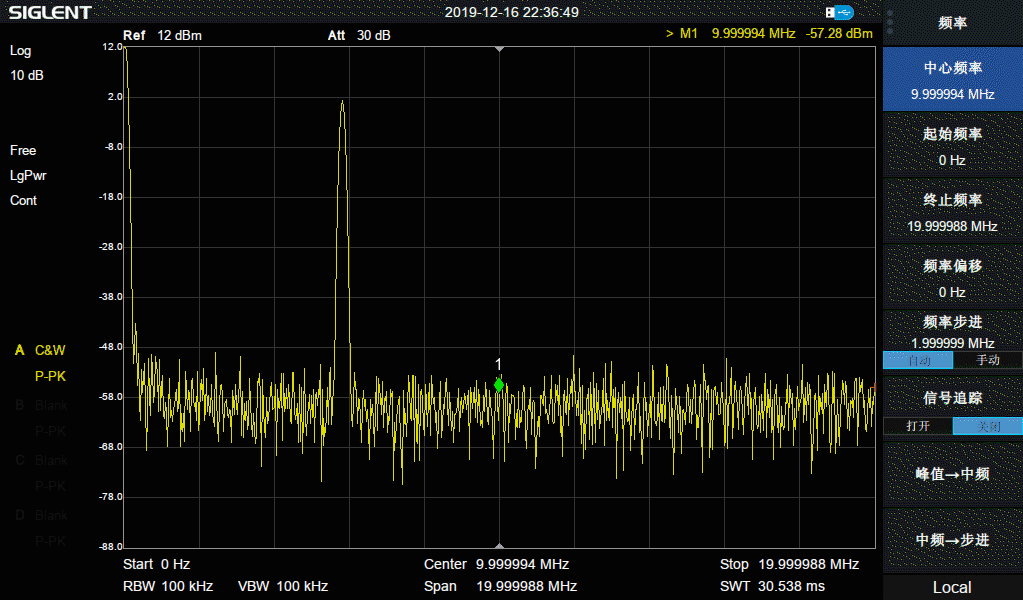The image size is (1023, 600).
Task: Select 中心频率 center frequency softkey
Action: point(952,80)
